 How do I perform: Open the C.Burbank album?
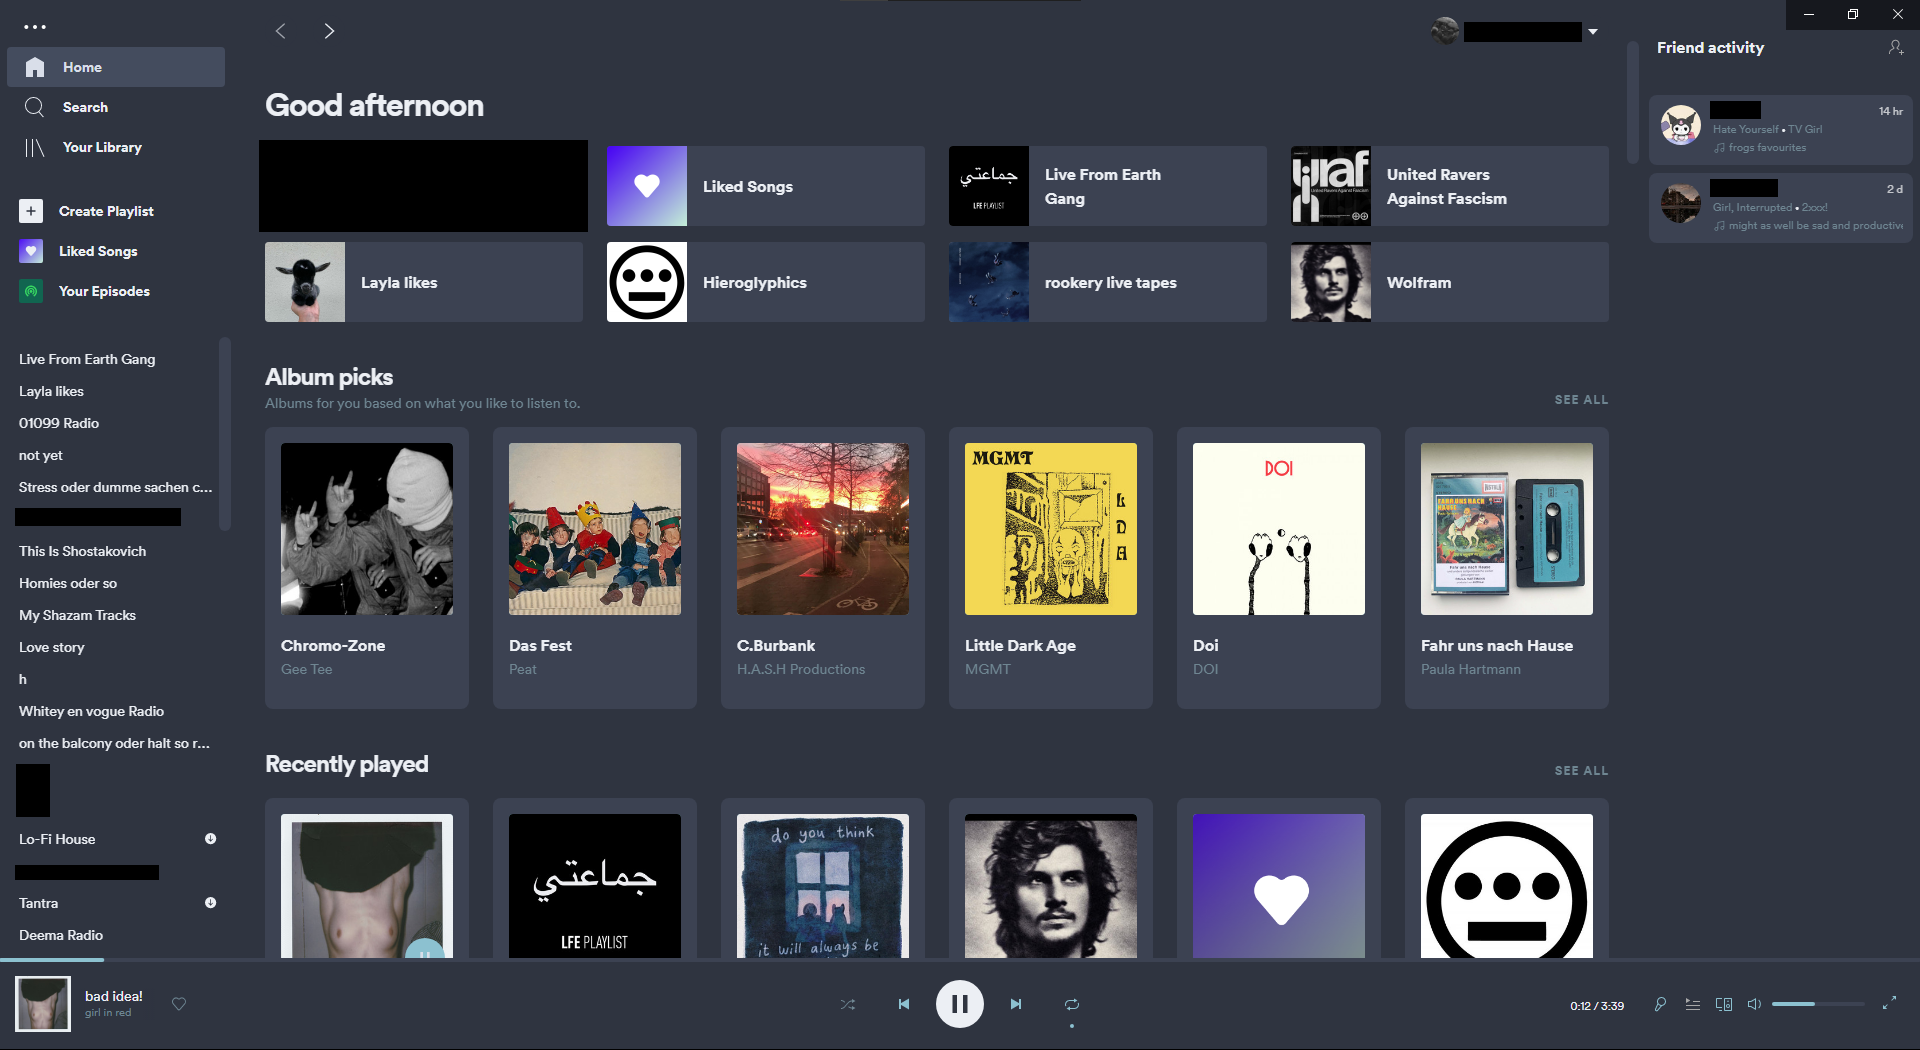point(823,568)
